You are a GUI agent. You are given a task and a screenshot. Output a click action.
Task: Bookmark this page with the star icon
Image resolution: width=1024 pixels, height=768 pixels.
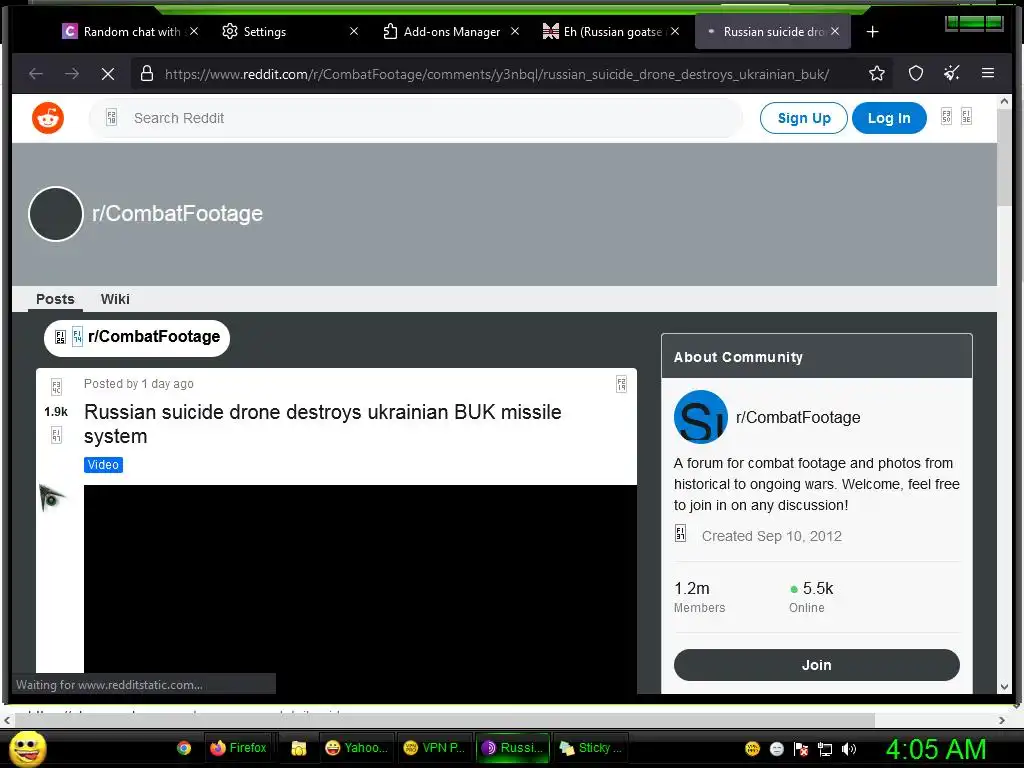(x=876, y=74)
